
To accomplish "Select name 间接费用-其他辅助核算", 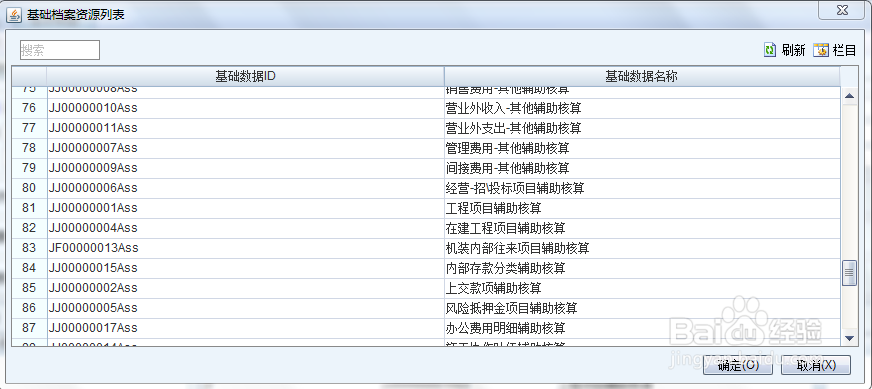I will [642, 168].
